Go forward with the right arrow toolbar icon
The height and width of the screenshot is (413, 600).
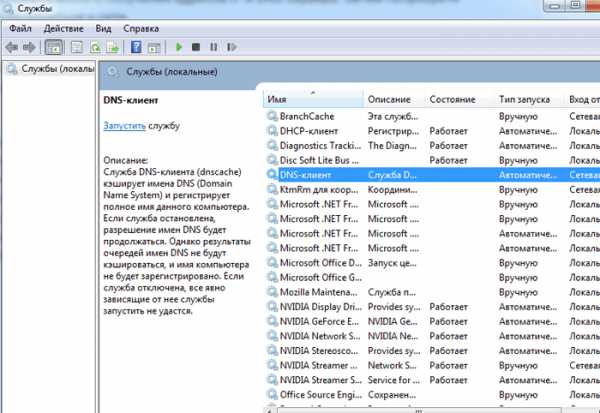tap(29, 47)
